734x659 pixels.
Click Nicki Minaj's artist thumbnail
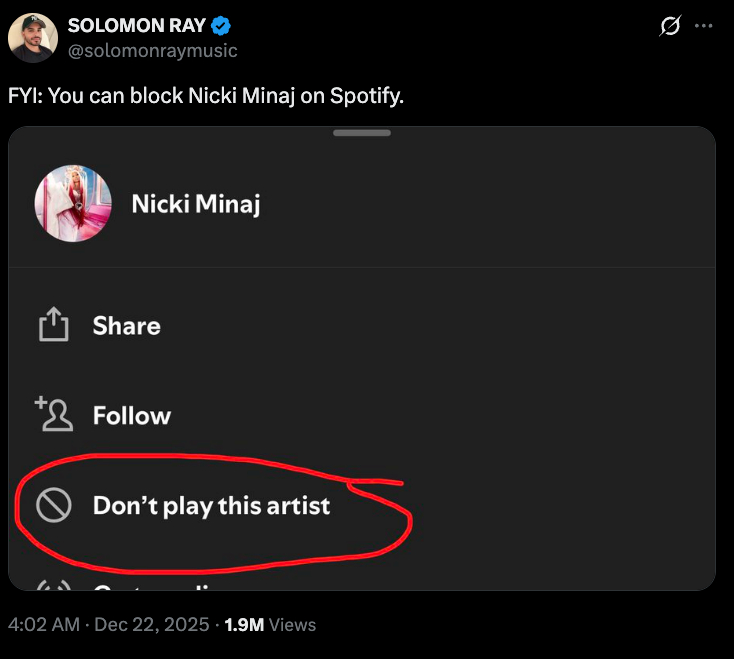pyautogui.click(x=73, y=203)
